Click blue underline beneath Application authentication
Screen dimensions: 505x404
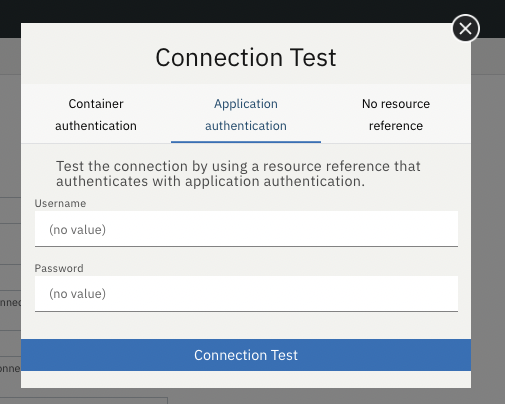(x=246, y=142)
